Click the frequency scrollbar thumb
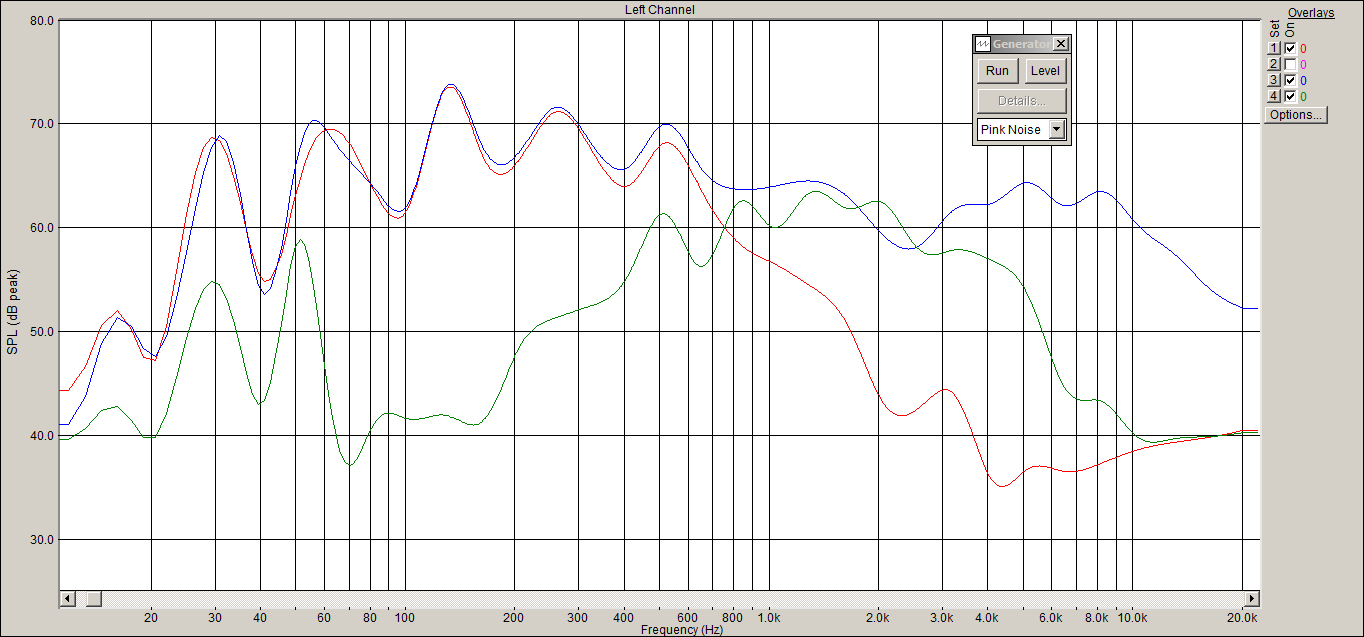Viewport: 1364px width, 637px height. pyautogui.click(x=93, y=598)
